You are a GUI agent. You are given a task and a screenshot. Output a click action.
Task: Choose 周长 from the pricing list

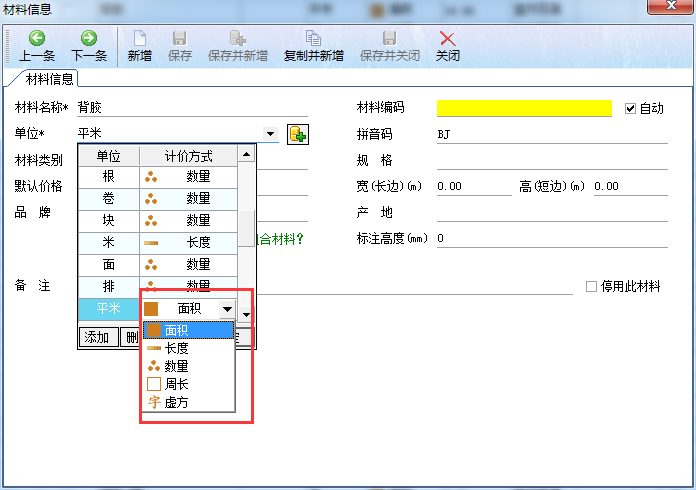pyautogui.click(x=177, y=384)
